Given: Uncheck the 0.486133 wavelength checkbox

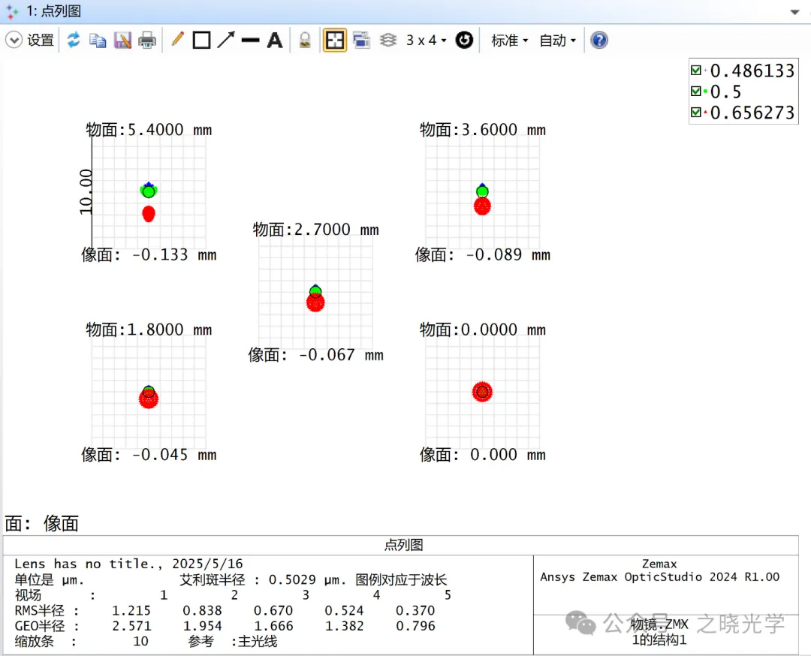Looking at the screenshot, I should (696, 71).
